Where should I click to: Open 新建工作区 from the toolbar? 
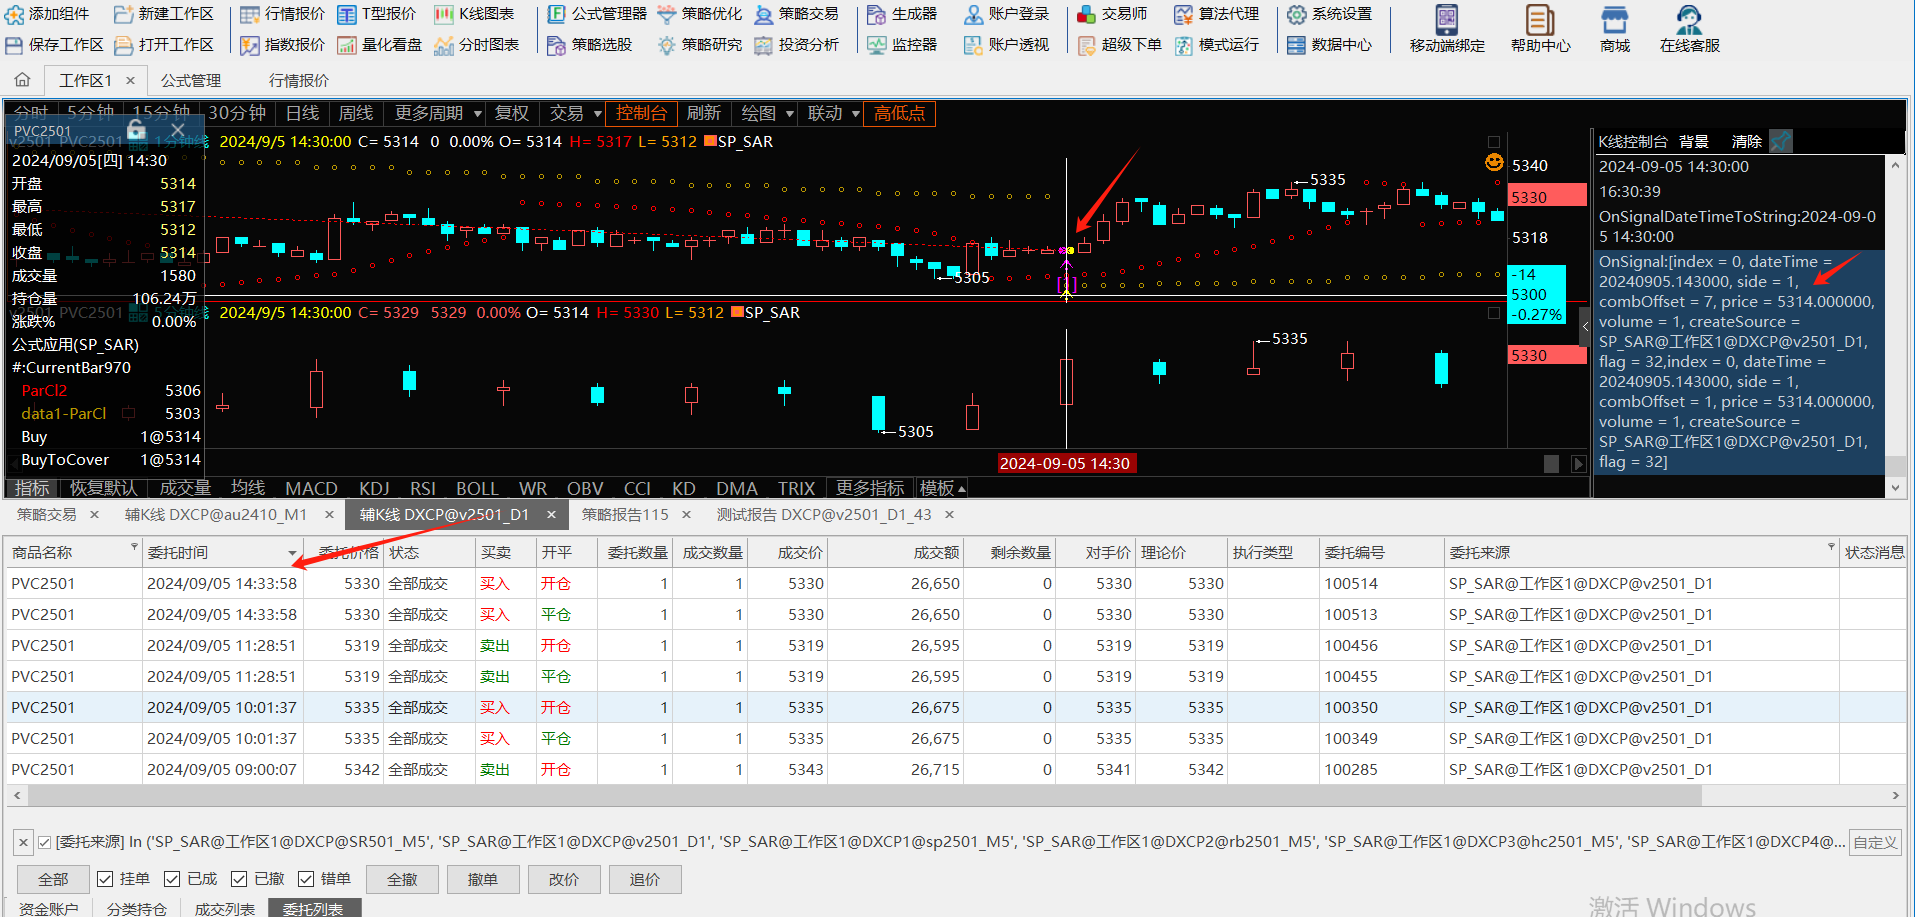(x=164, y=14)
